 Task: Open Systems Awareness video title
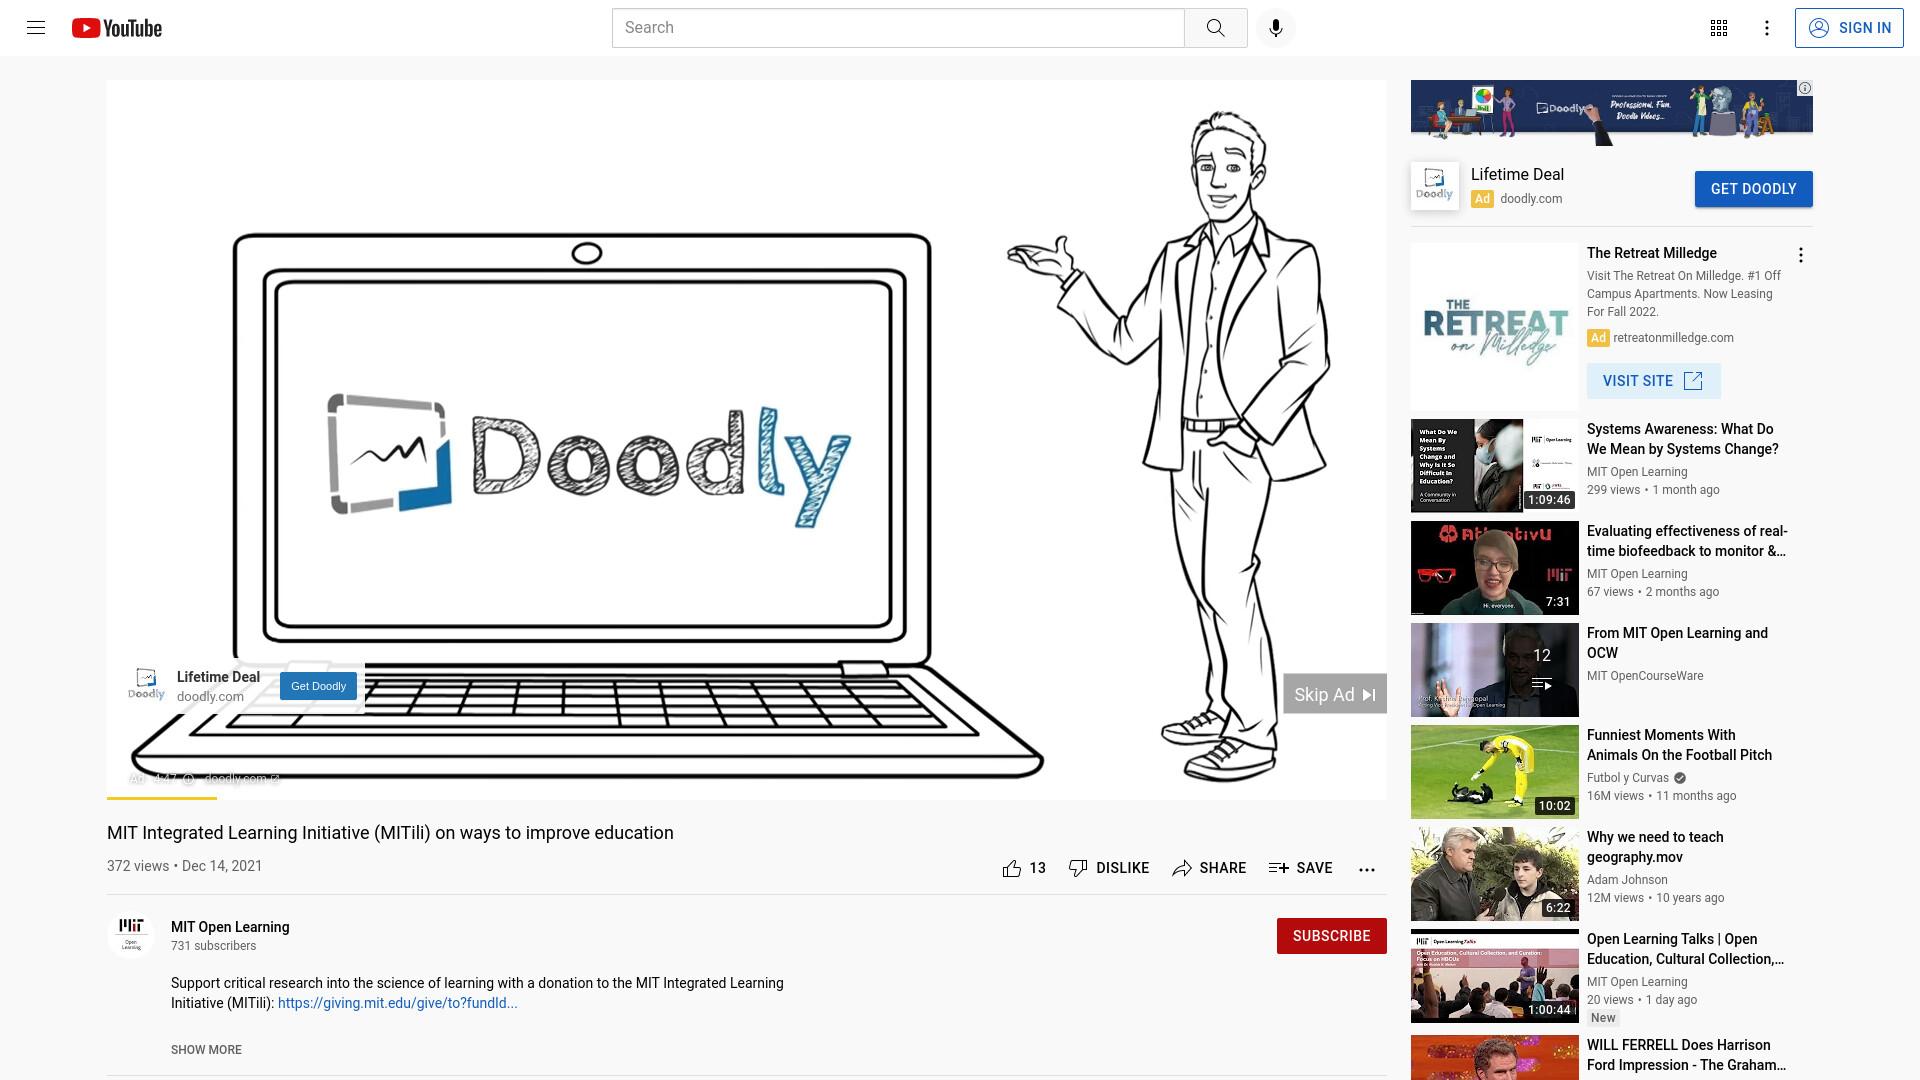1682,439
